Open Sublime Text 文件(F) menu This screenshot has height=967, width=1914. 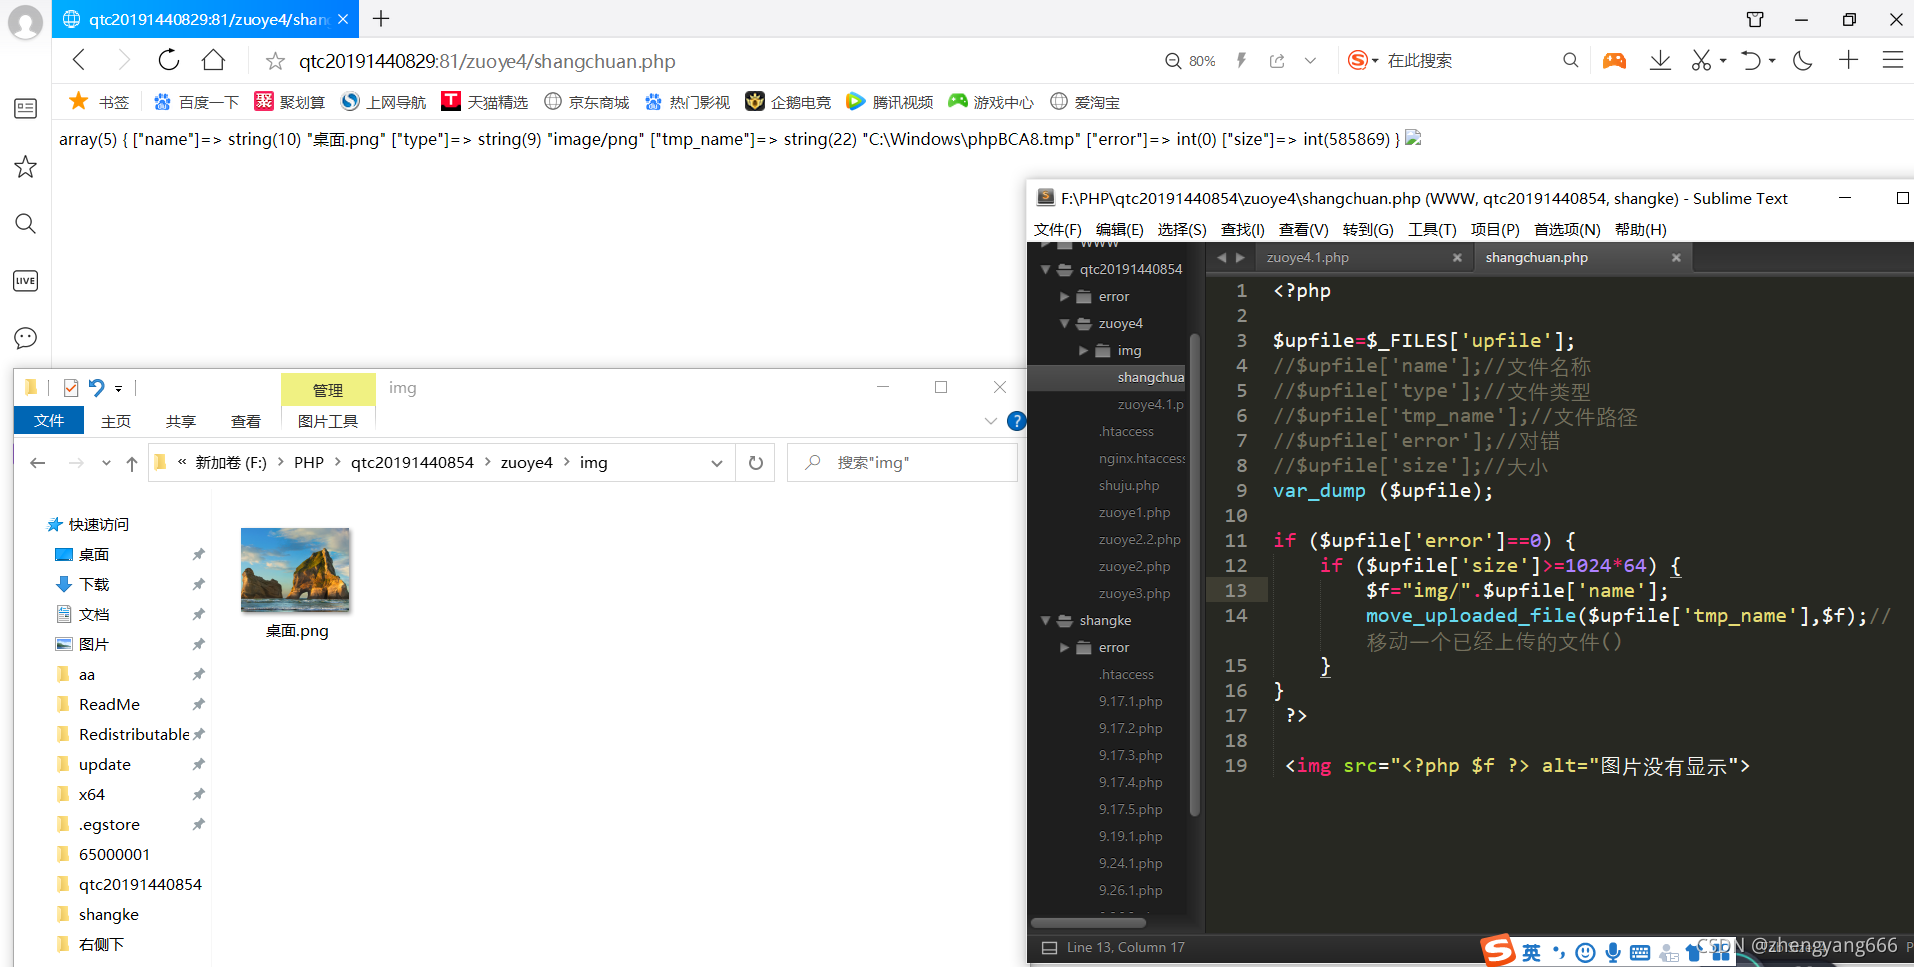click(x=1057, y=229)
